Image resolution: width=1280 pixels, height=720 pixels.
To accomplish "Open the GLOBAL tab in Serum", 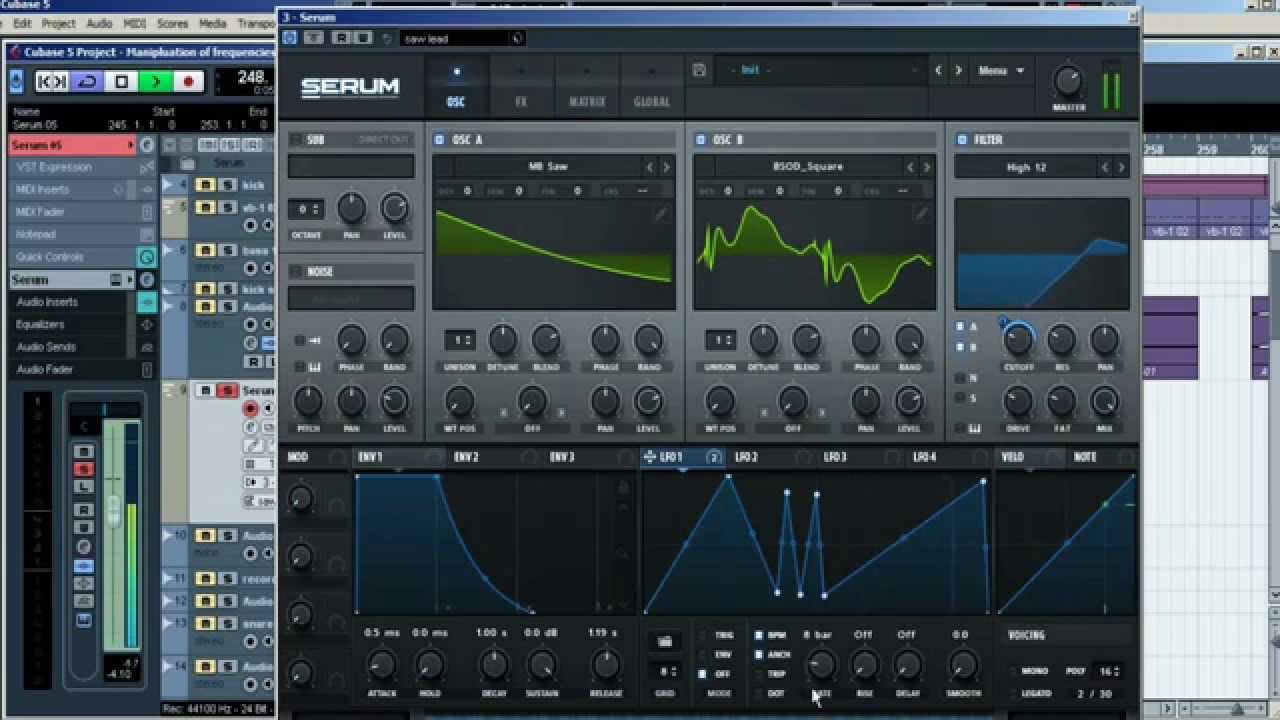I will pyautogui.click(x=652, y=86).
